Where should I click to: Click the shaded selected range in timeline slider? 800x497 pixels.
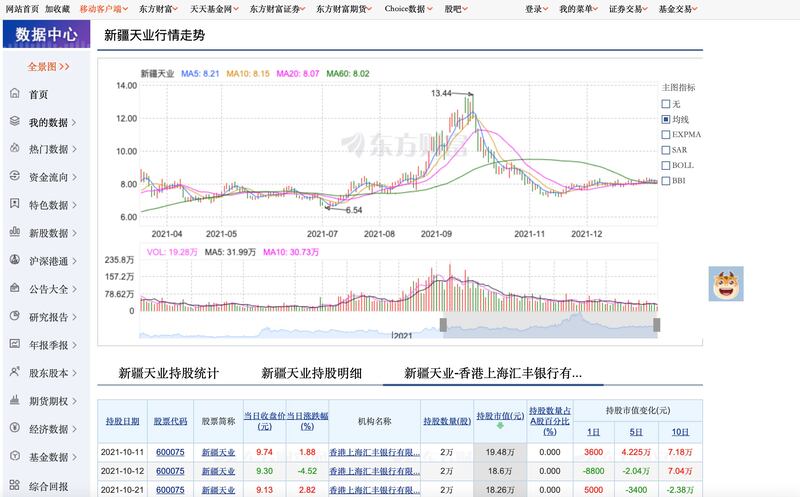pyautogui.click(x=550, y=325)
